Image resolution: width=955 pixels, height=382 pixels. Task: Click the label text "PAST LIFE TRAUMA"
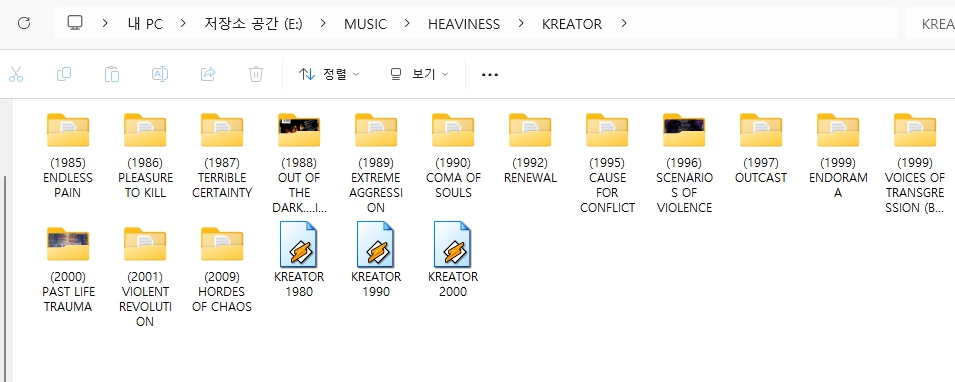click(68, 299)
